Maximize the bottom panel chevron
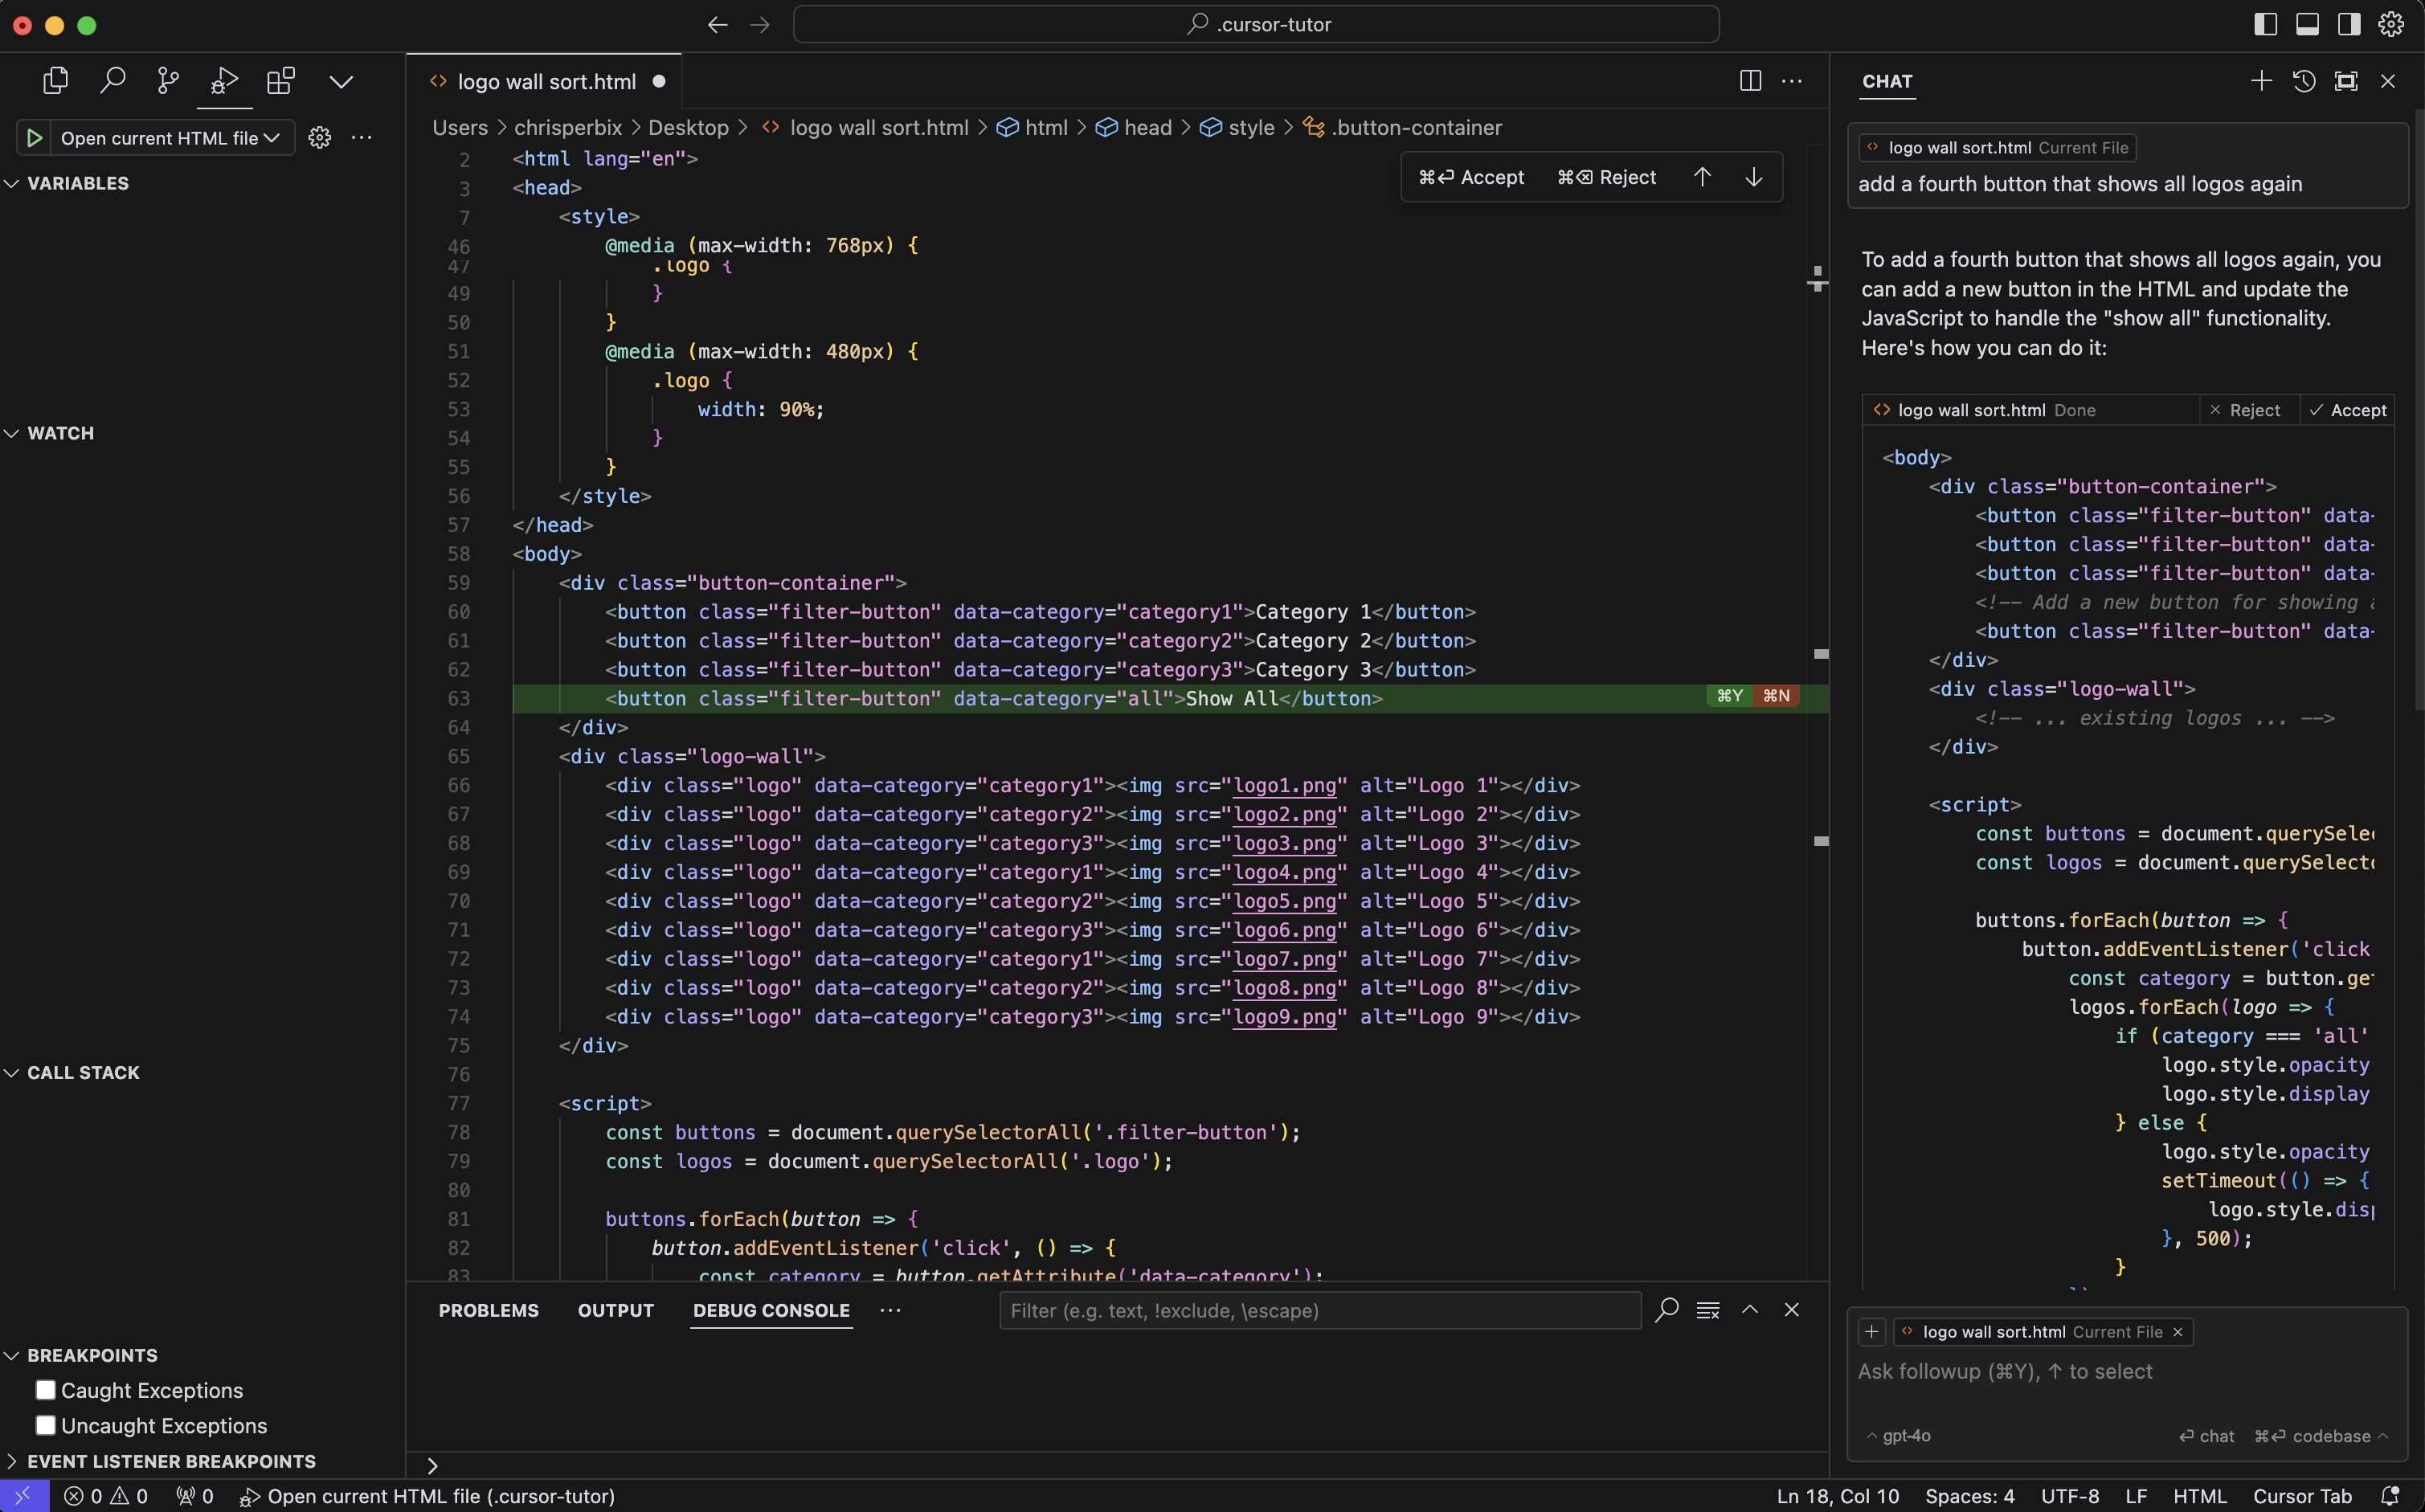This screenshot has width=2425, height=1512. 1750,1310
